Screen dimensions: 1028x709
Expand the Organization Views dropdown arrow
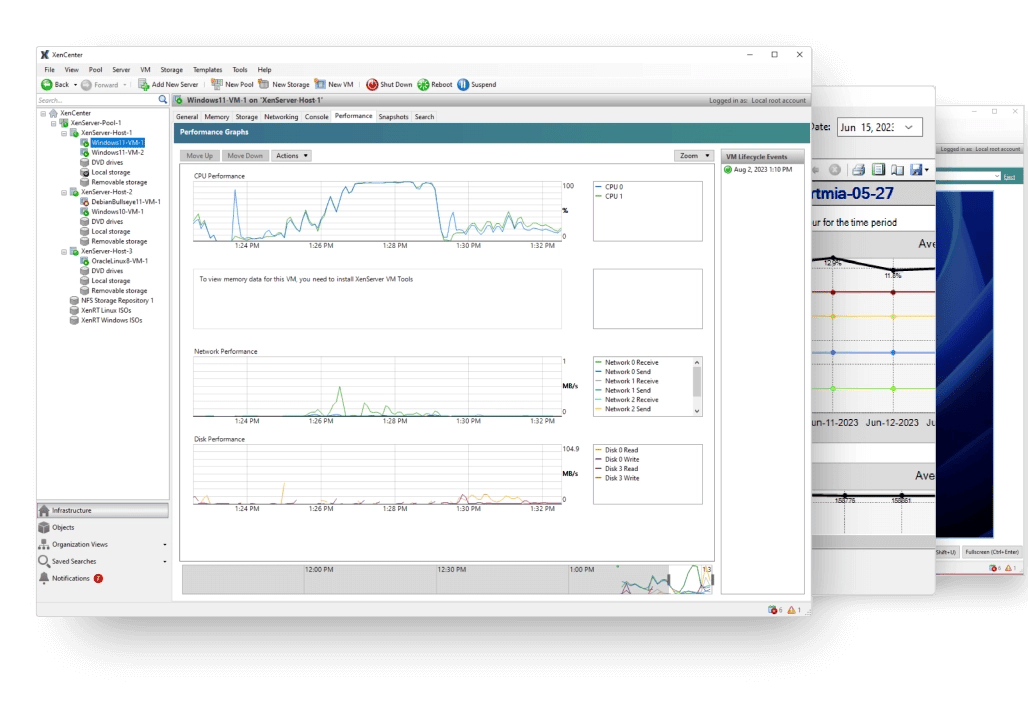tap(165, 544)
